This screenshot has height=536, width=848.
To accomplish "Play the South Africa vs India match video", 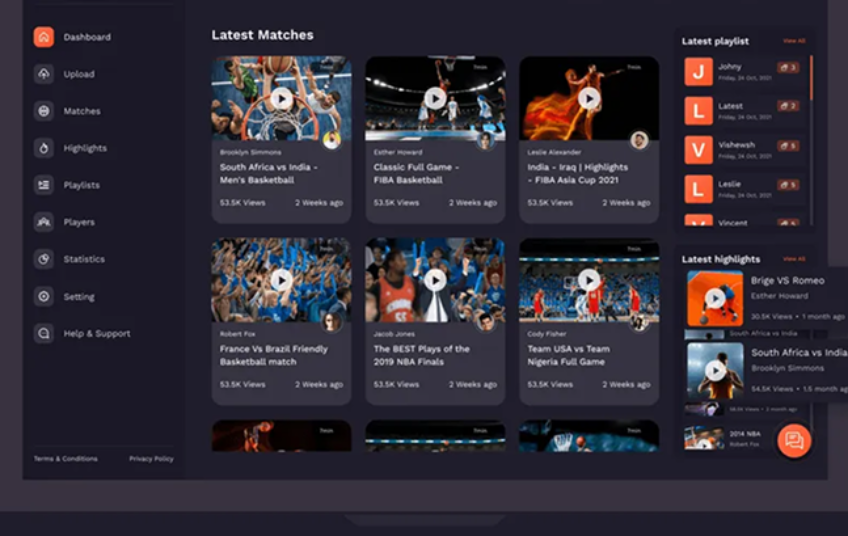I will (281, 99).
